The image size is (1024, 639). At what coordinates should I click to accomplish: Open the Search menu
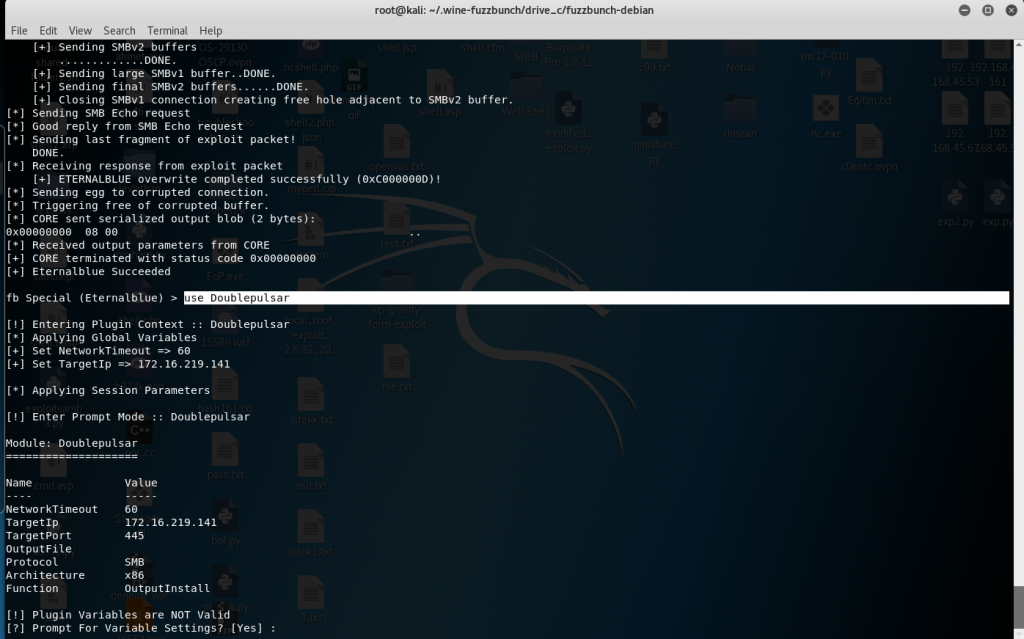119,31
